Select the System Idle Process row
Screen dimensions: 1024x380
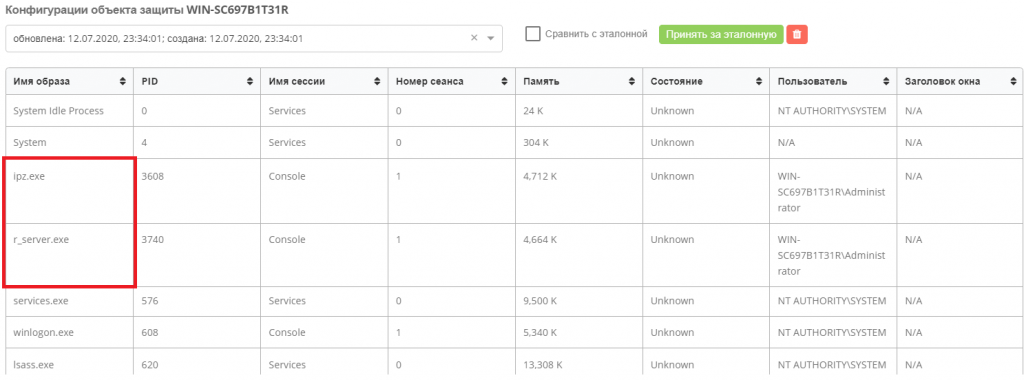coord(511,111)
